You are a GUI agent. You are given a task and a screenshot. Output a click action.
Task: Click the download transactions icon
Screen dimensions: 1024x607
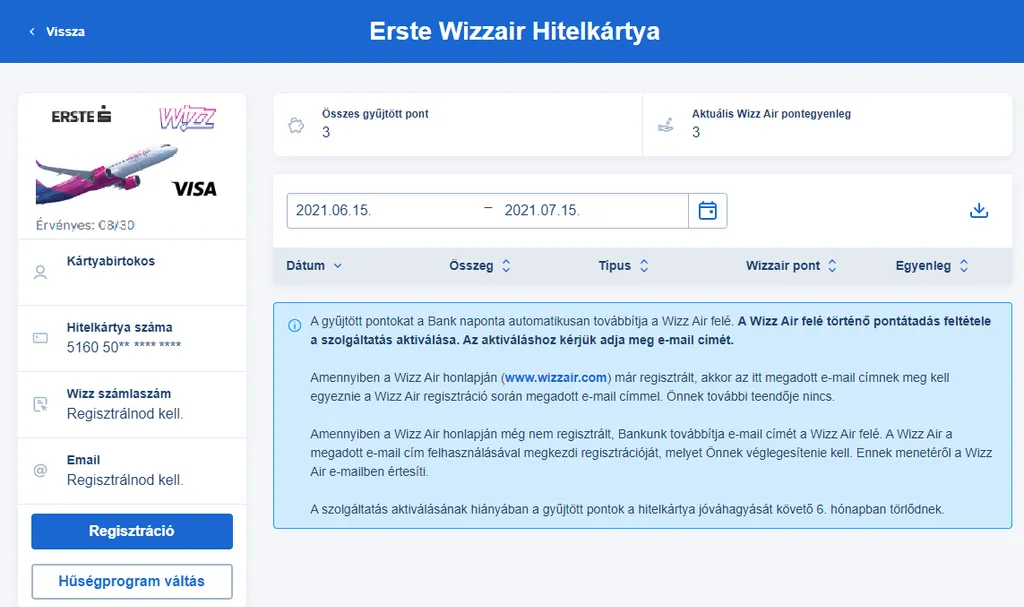tap(979, 211)
